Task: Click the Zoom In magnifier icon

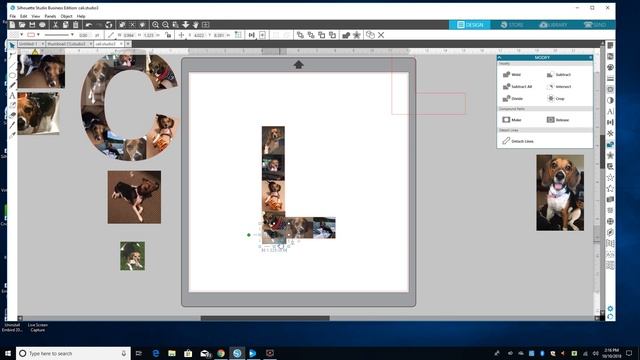Action: [x=156, y=25]
